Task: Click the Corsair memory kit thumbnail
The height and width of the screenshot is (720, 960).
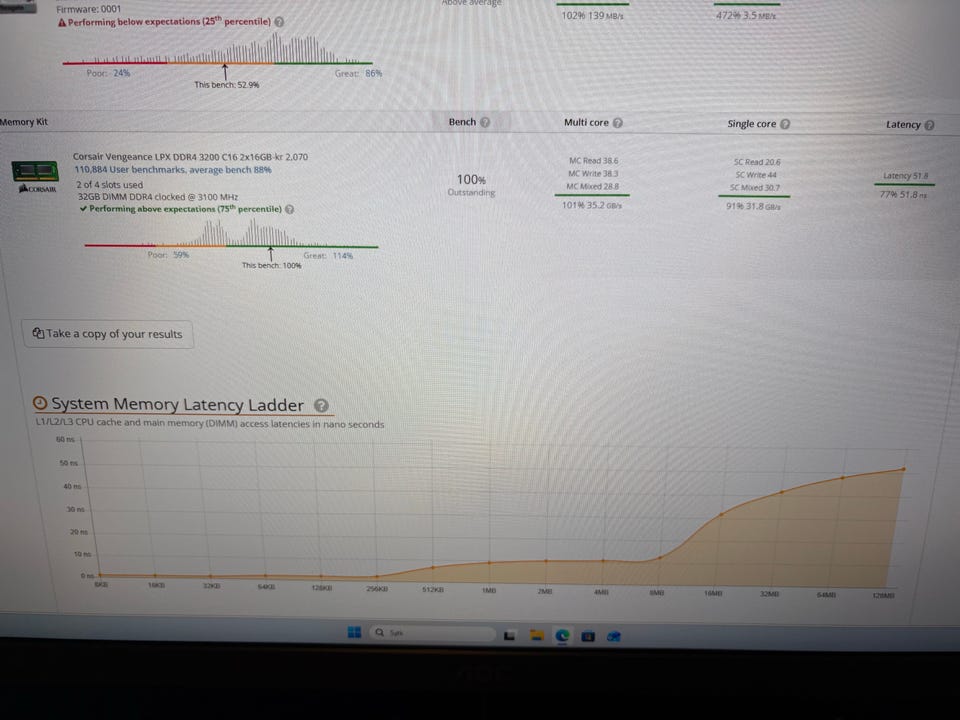Action: 36,171
